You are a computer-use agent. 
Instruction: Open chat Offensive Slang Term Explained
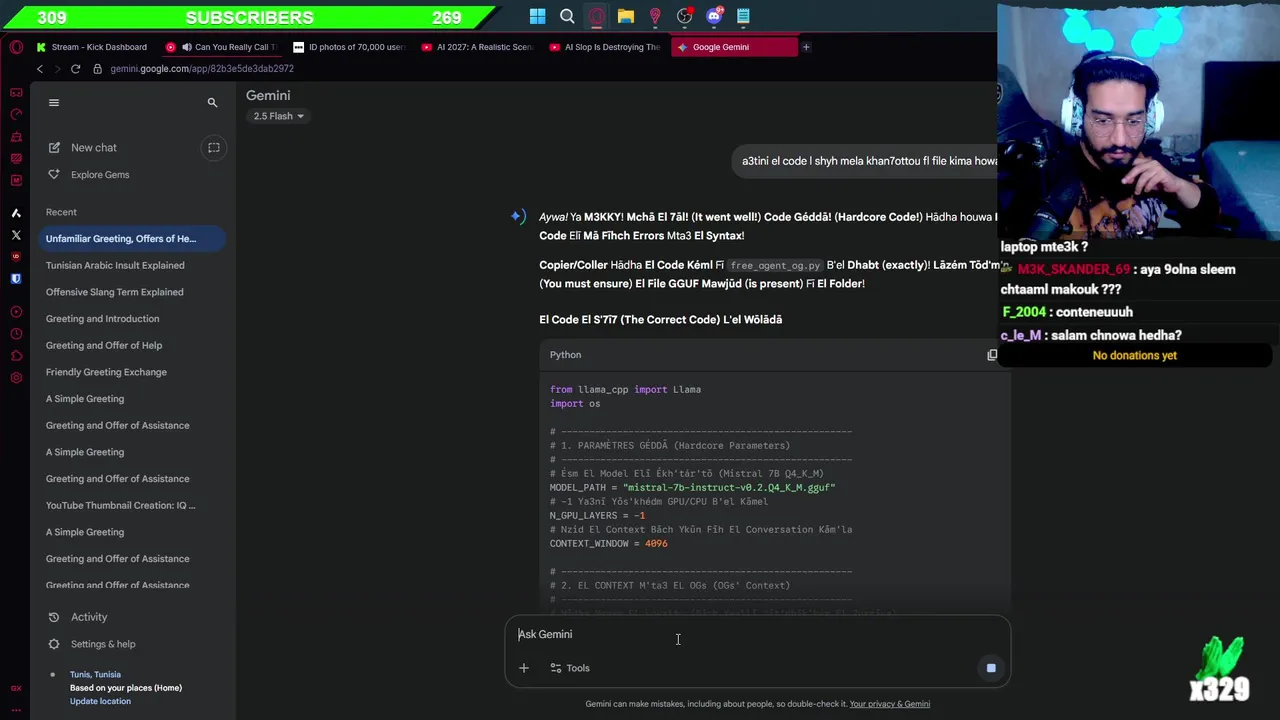[114, 292]
